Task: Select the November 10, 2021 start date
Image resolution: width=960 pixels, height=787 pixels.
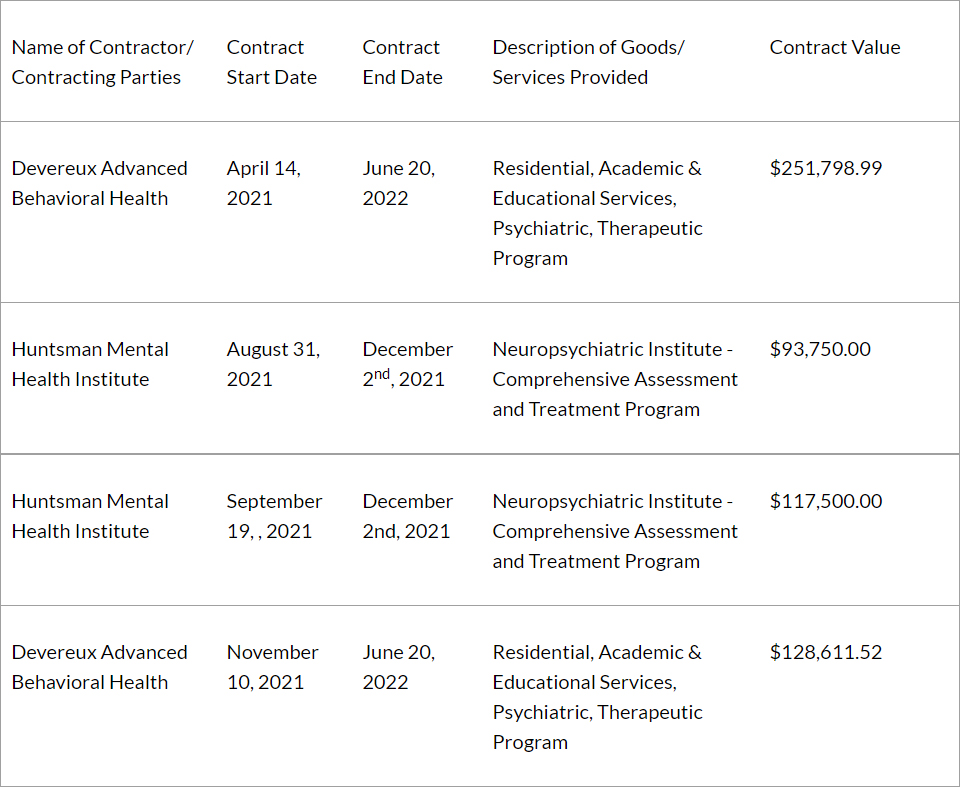Action: pos(272,667)
